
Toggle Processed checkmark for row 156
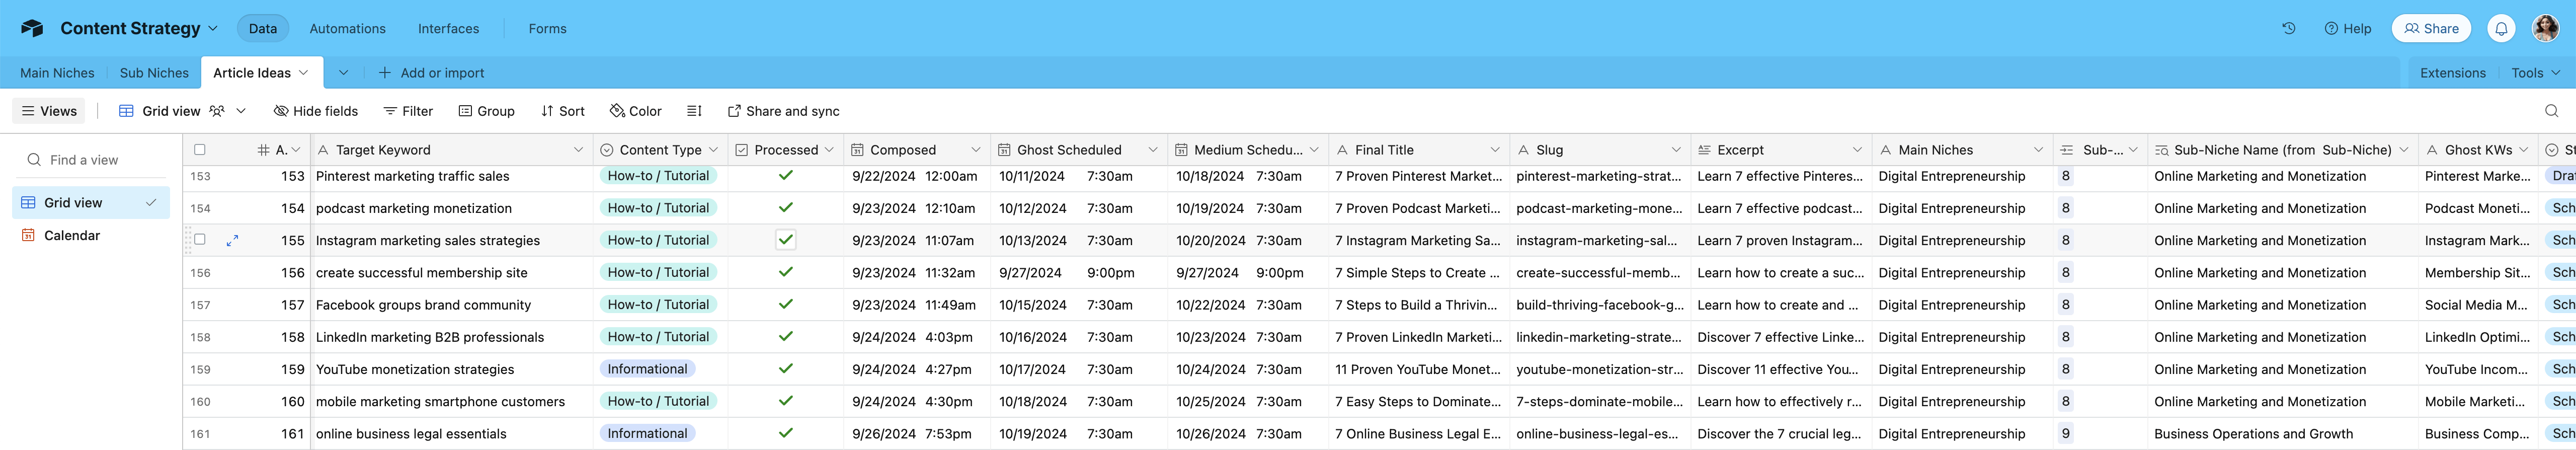coord(786,272)
